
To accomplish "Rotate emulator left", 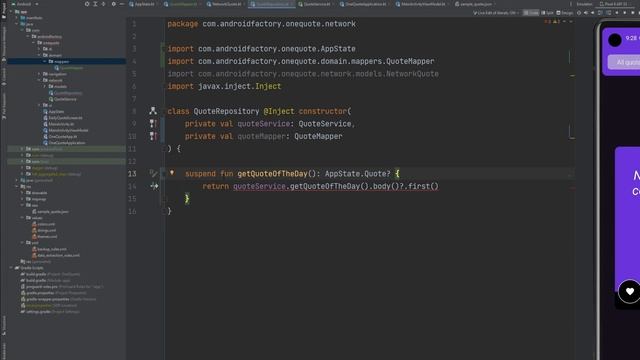I will click(x=600, y=13).
